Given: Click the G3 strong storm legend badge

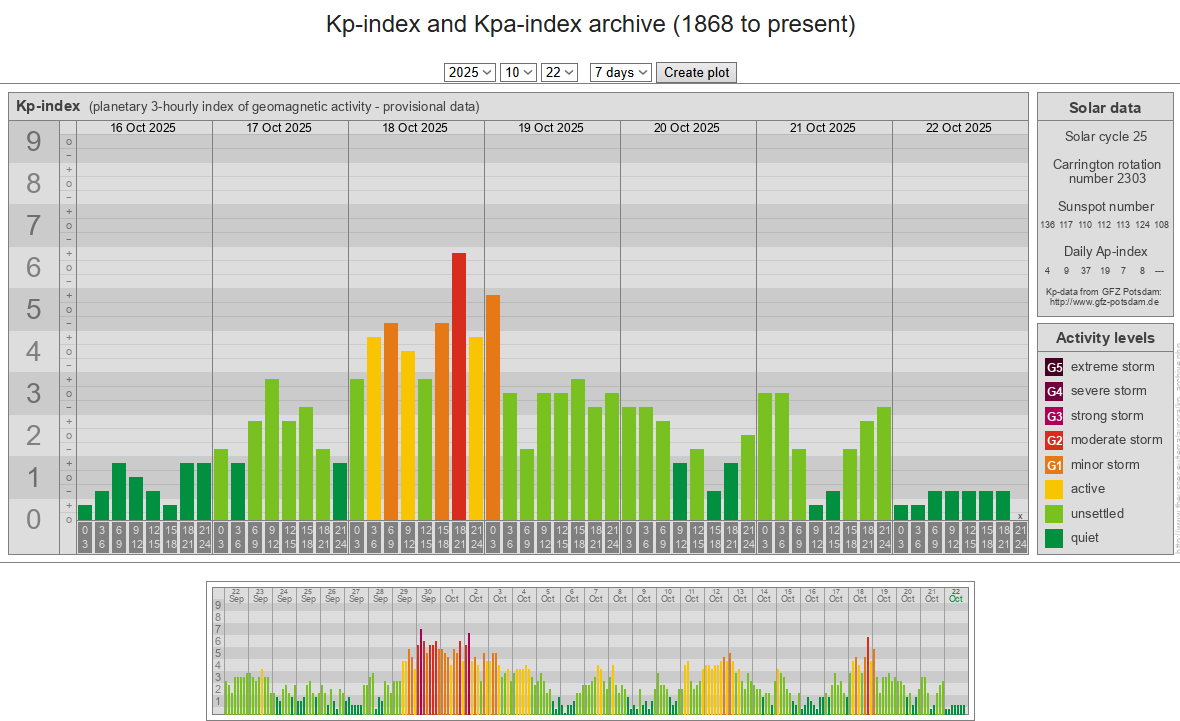Looking at the screenshot, I should 1054,416.
